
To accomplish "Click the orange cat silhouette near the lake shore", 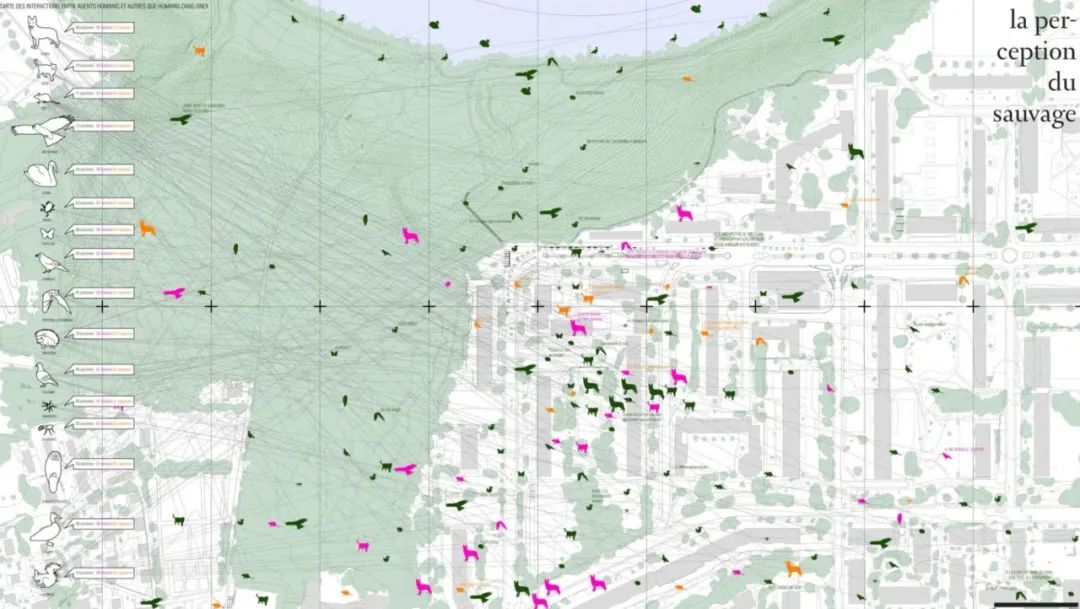I will click(199, 50).
